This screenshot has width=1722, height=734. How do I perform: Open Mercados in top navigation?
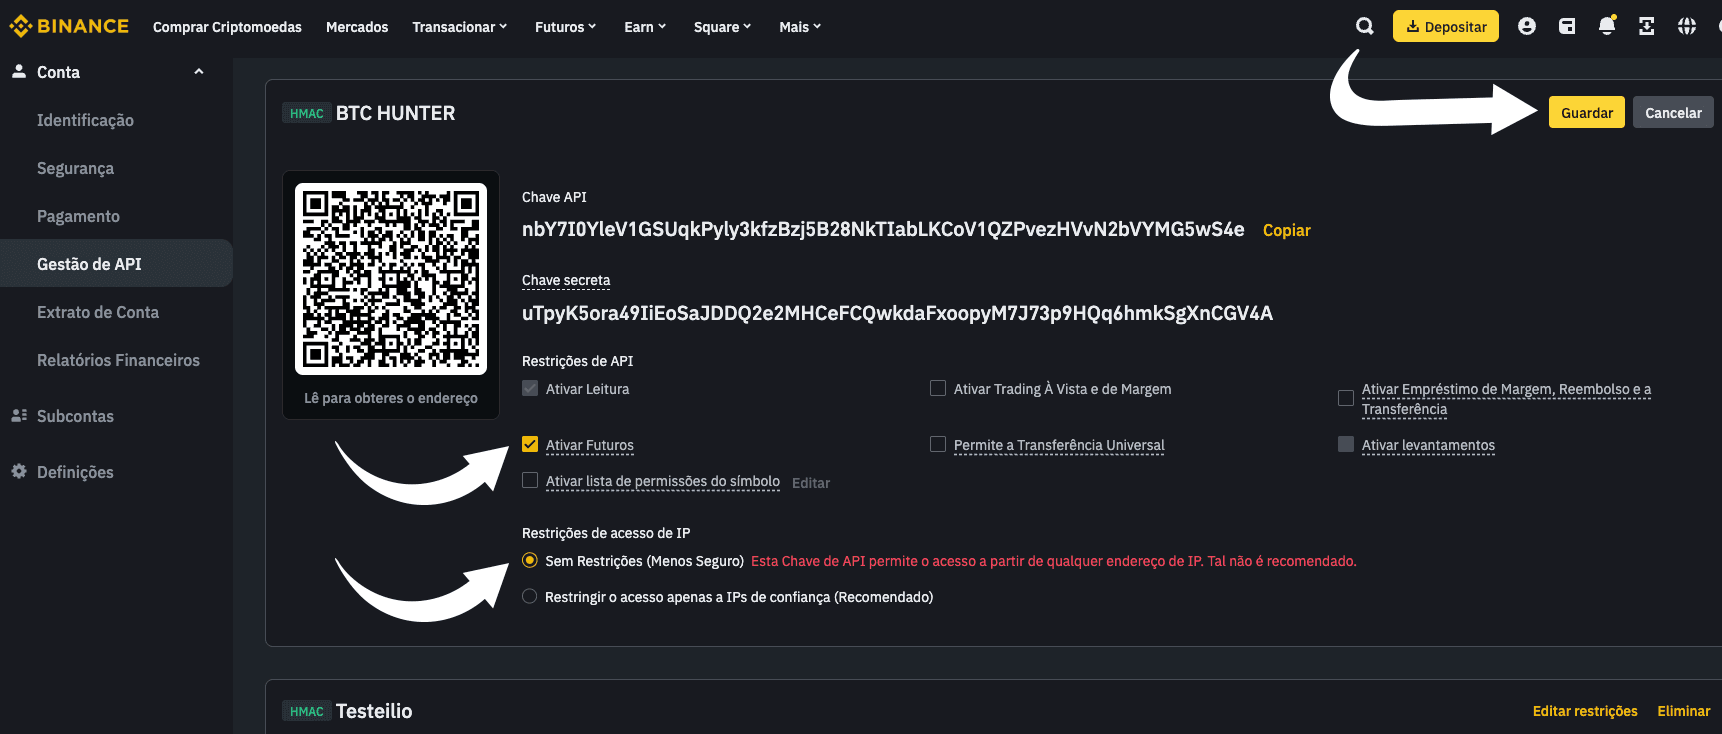tap(357, 27)
